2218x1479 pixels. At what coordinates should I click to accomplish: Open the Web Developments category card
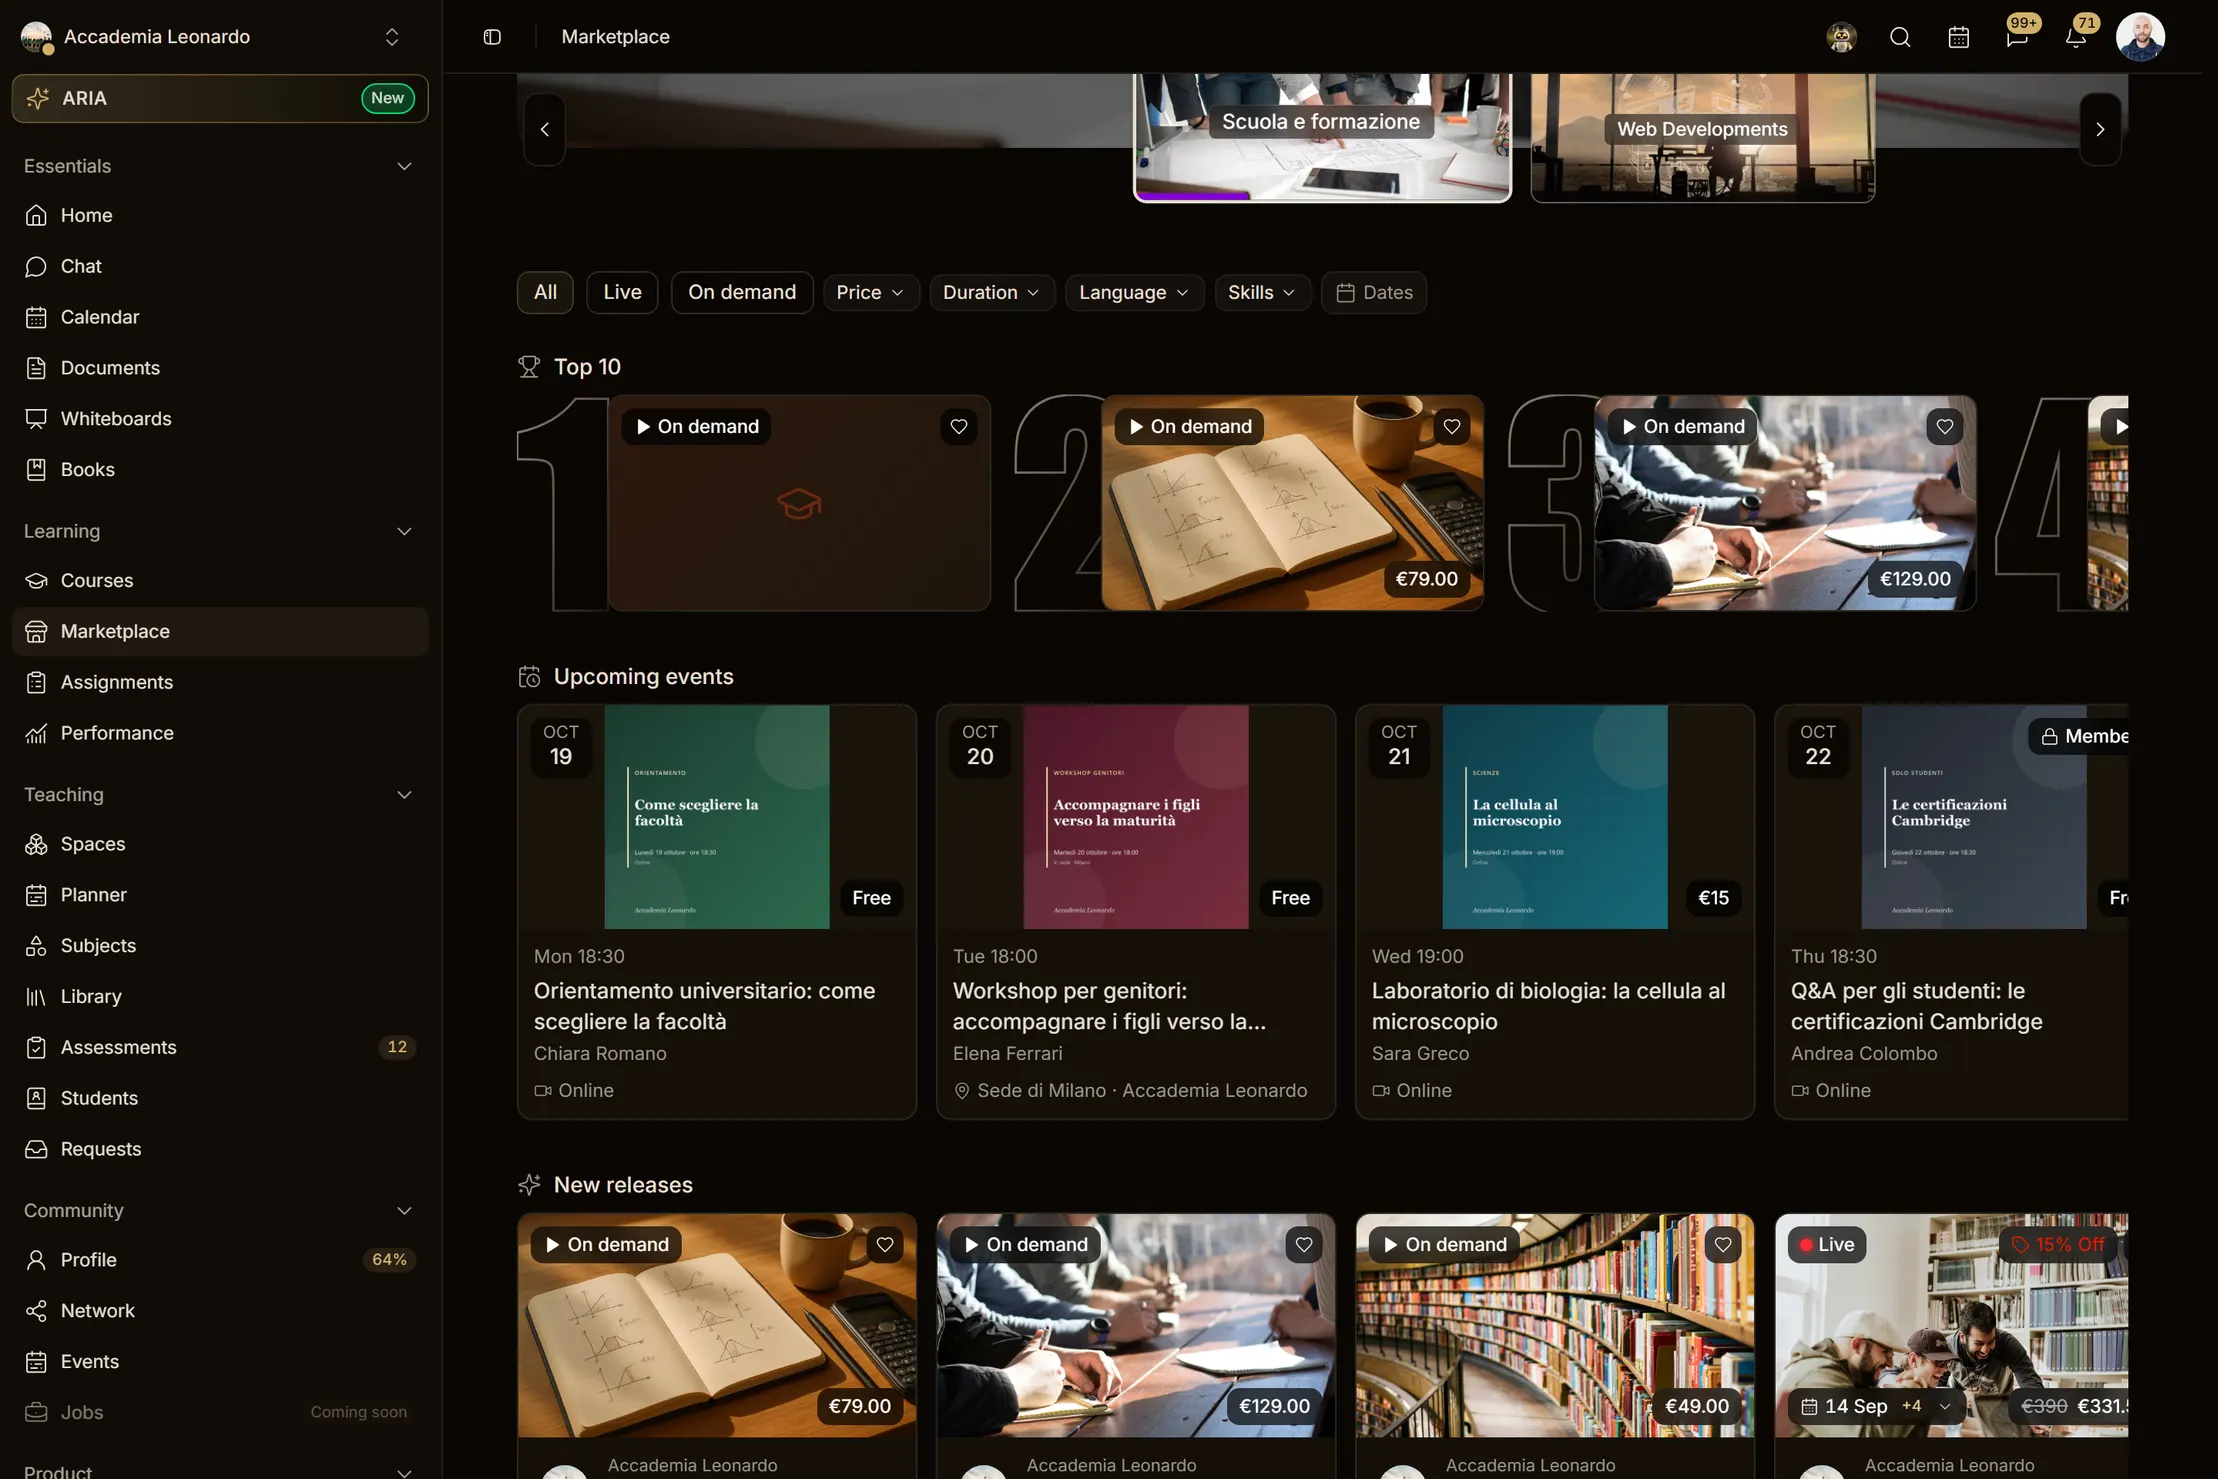click(1702, 137)
